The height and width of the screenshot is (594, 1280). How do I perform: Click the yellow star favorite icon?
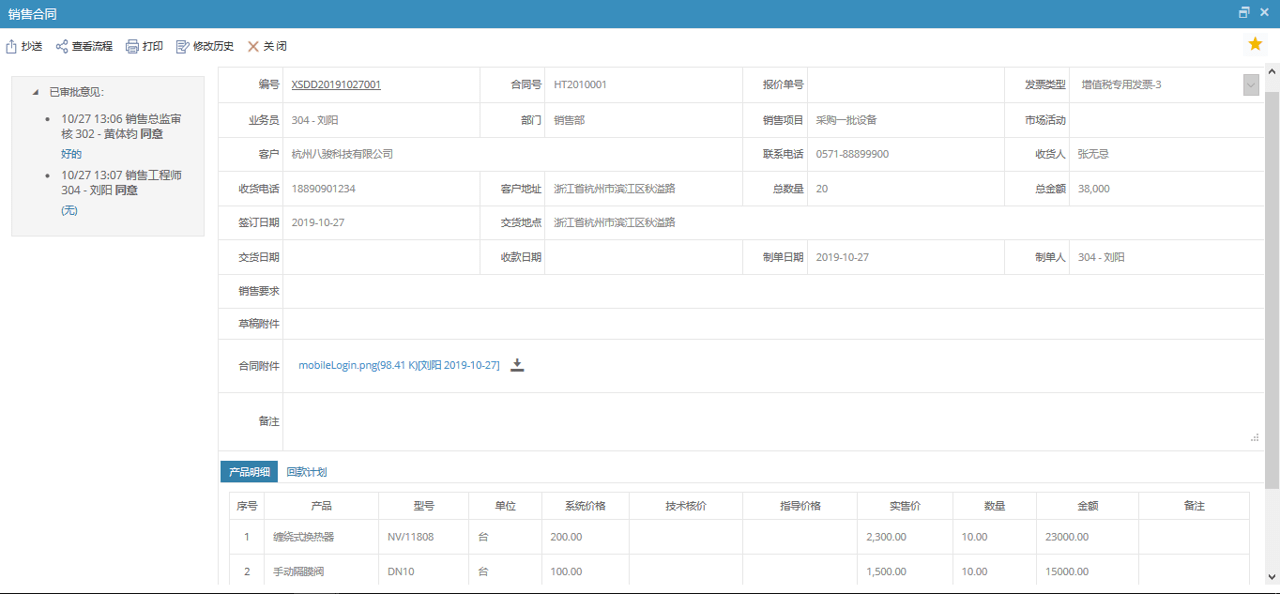(x=1255, y=44)
